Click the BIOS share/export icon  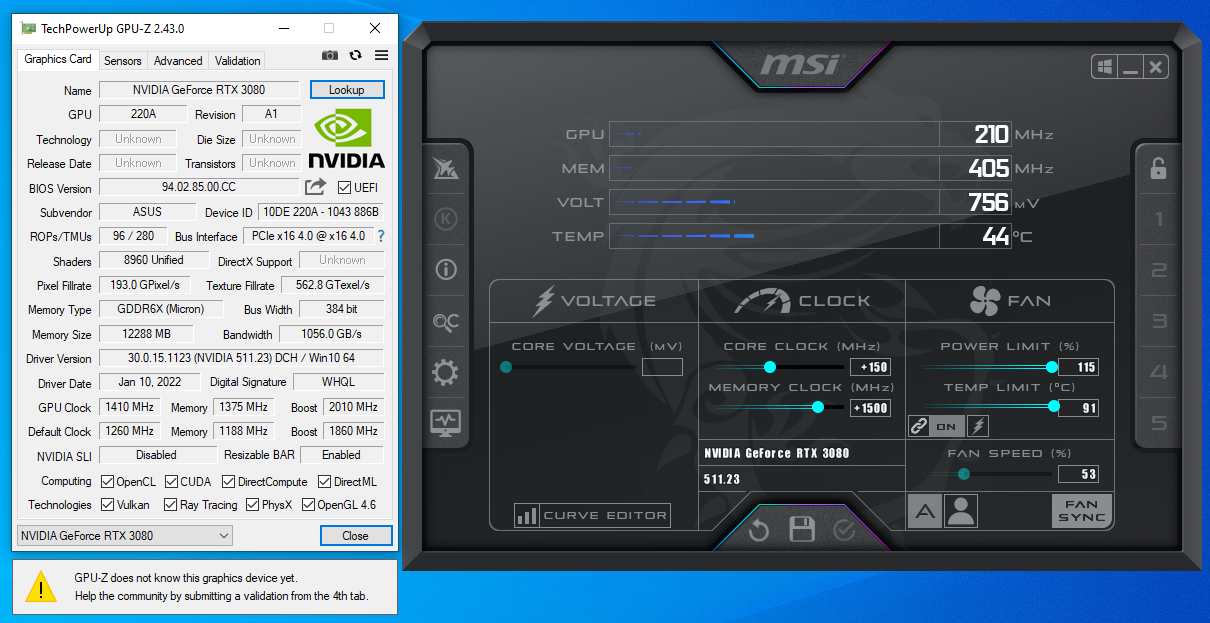315,187
